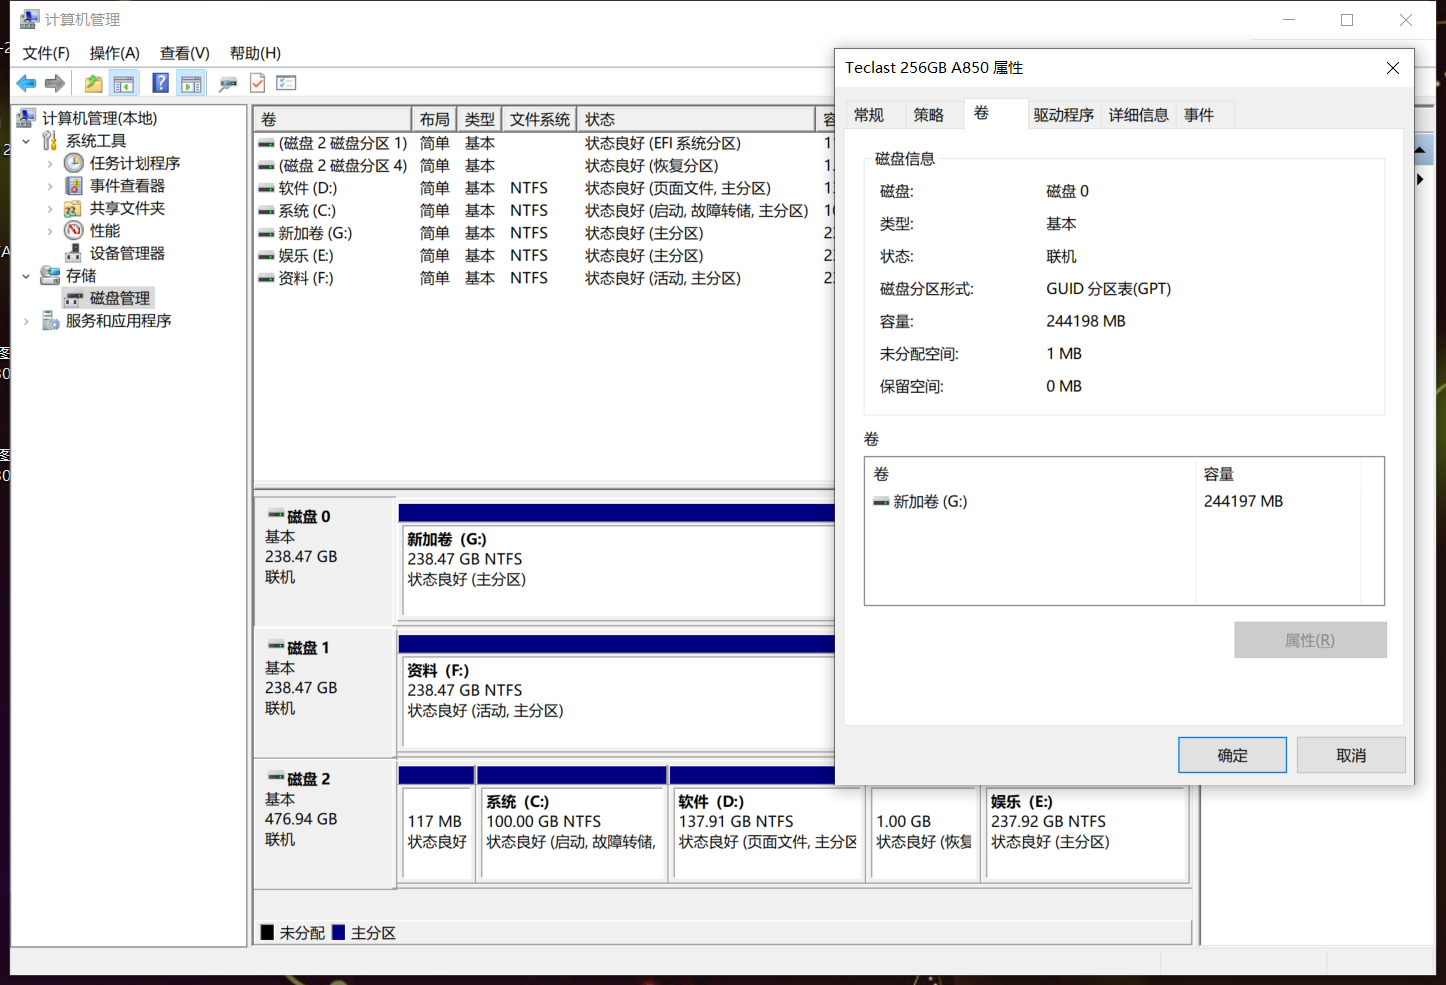The image size is (1446, 985).
Task: Expand the 任务计划程序 tree node
Action: (x=50, y=163)
